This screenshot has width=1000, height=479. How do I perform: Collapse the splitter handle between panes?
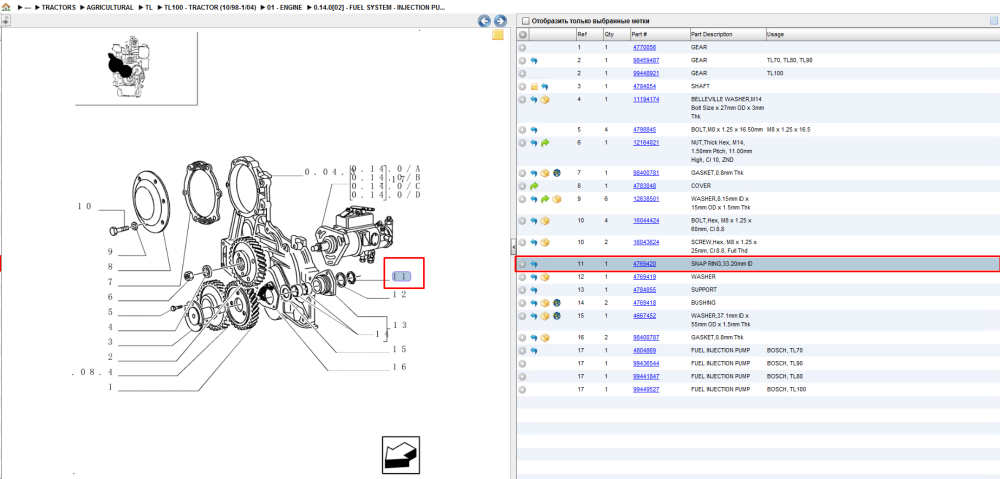click(513, 246)
